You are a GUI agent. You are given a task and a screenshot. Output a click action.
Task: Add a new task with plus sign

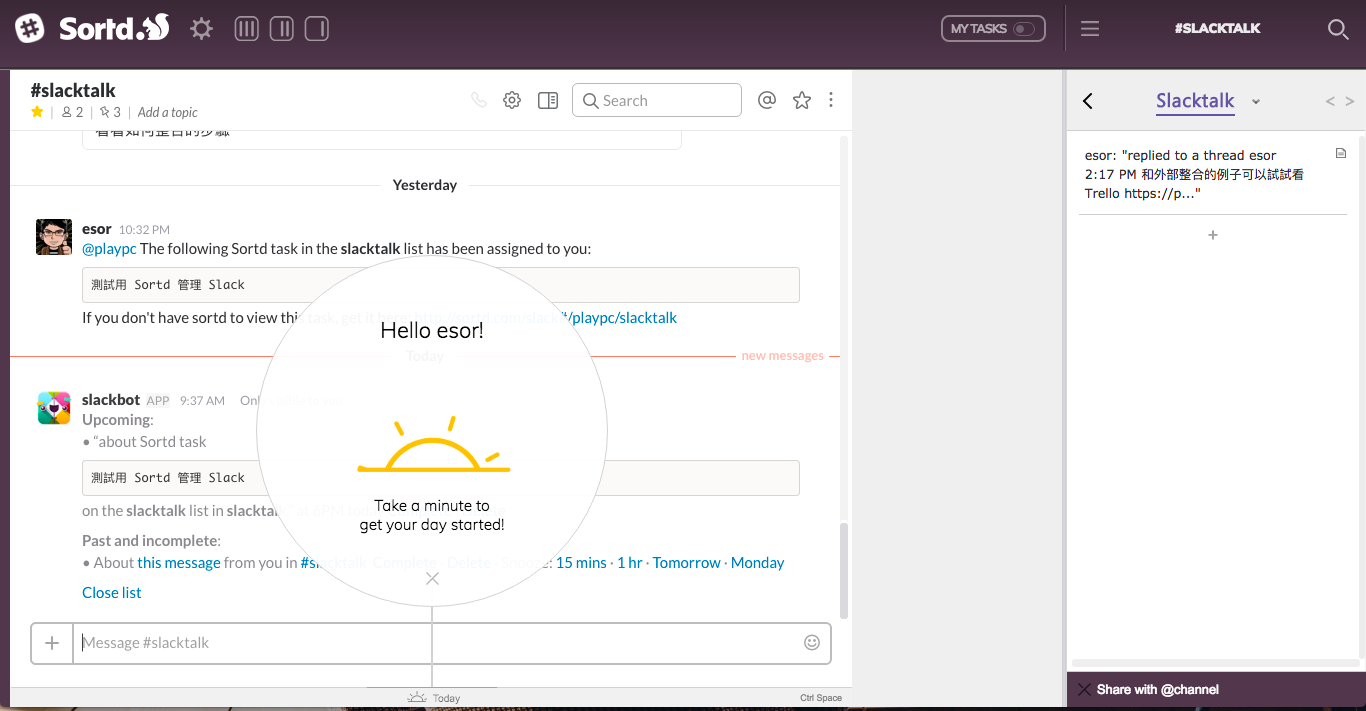1213,235
